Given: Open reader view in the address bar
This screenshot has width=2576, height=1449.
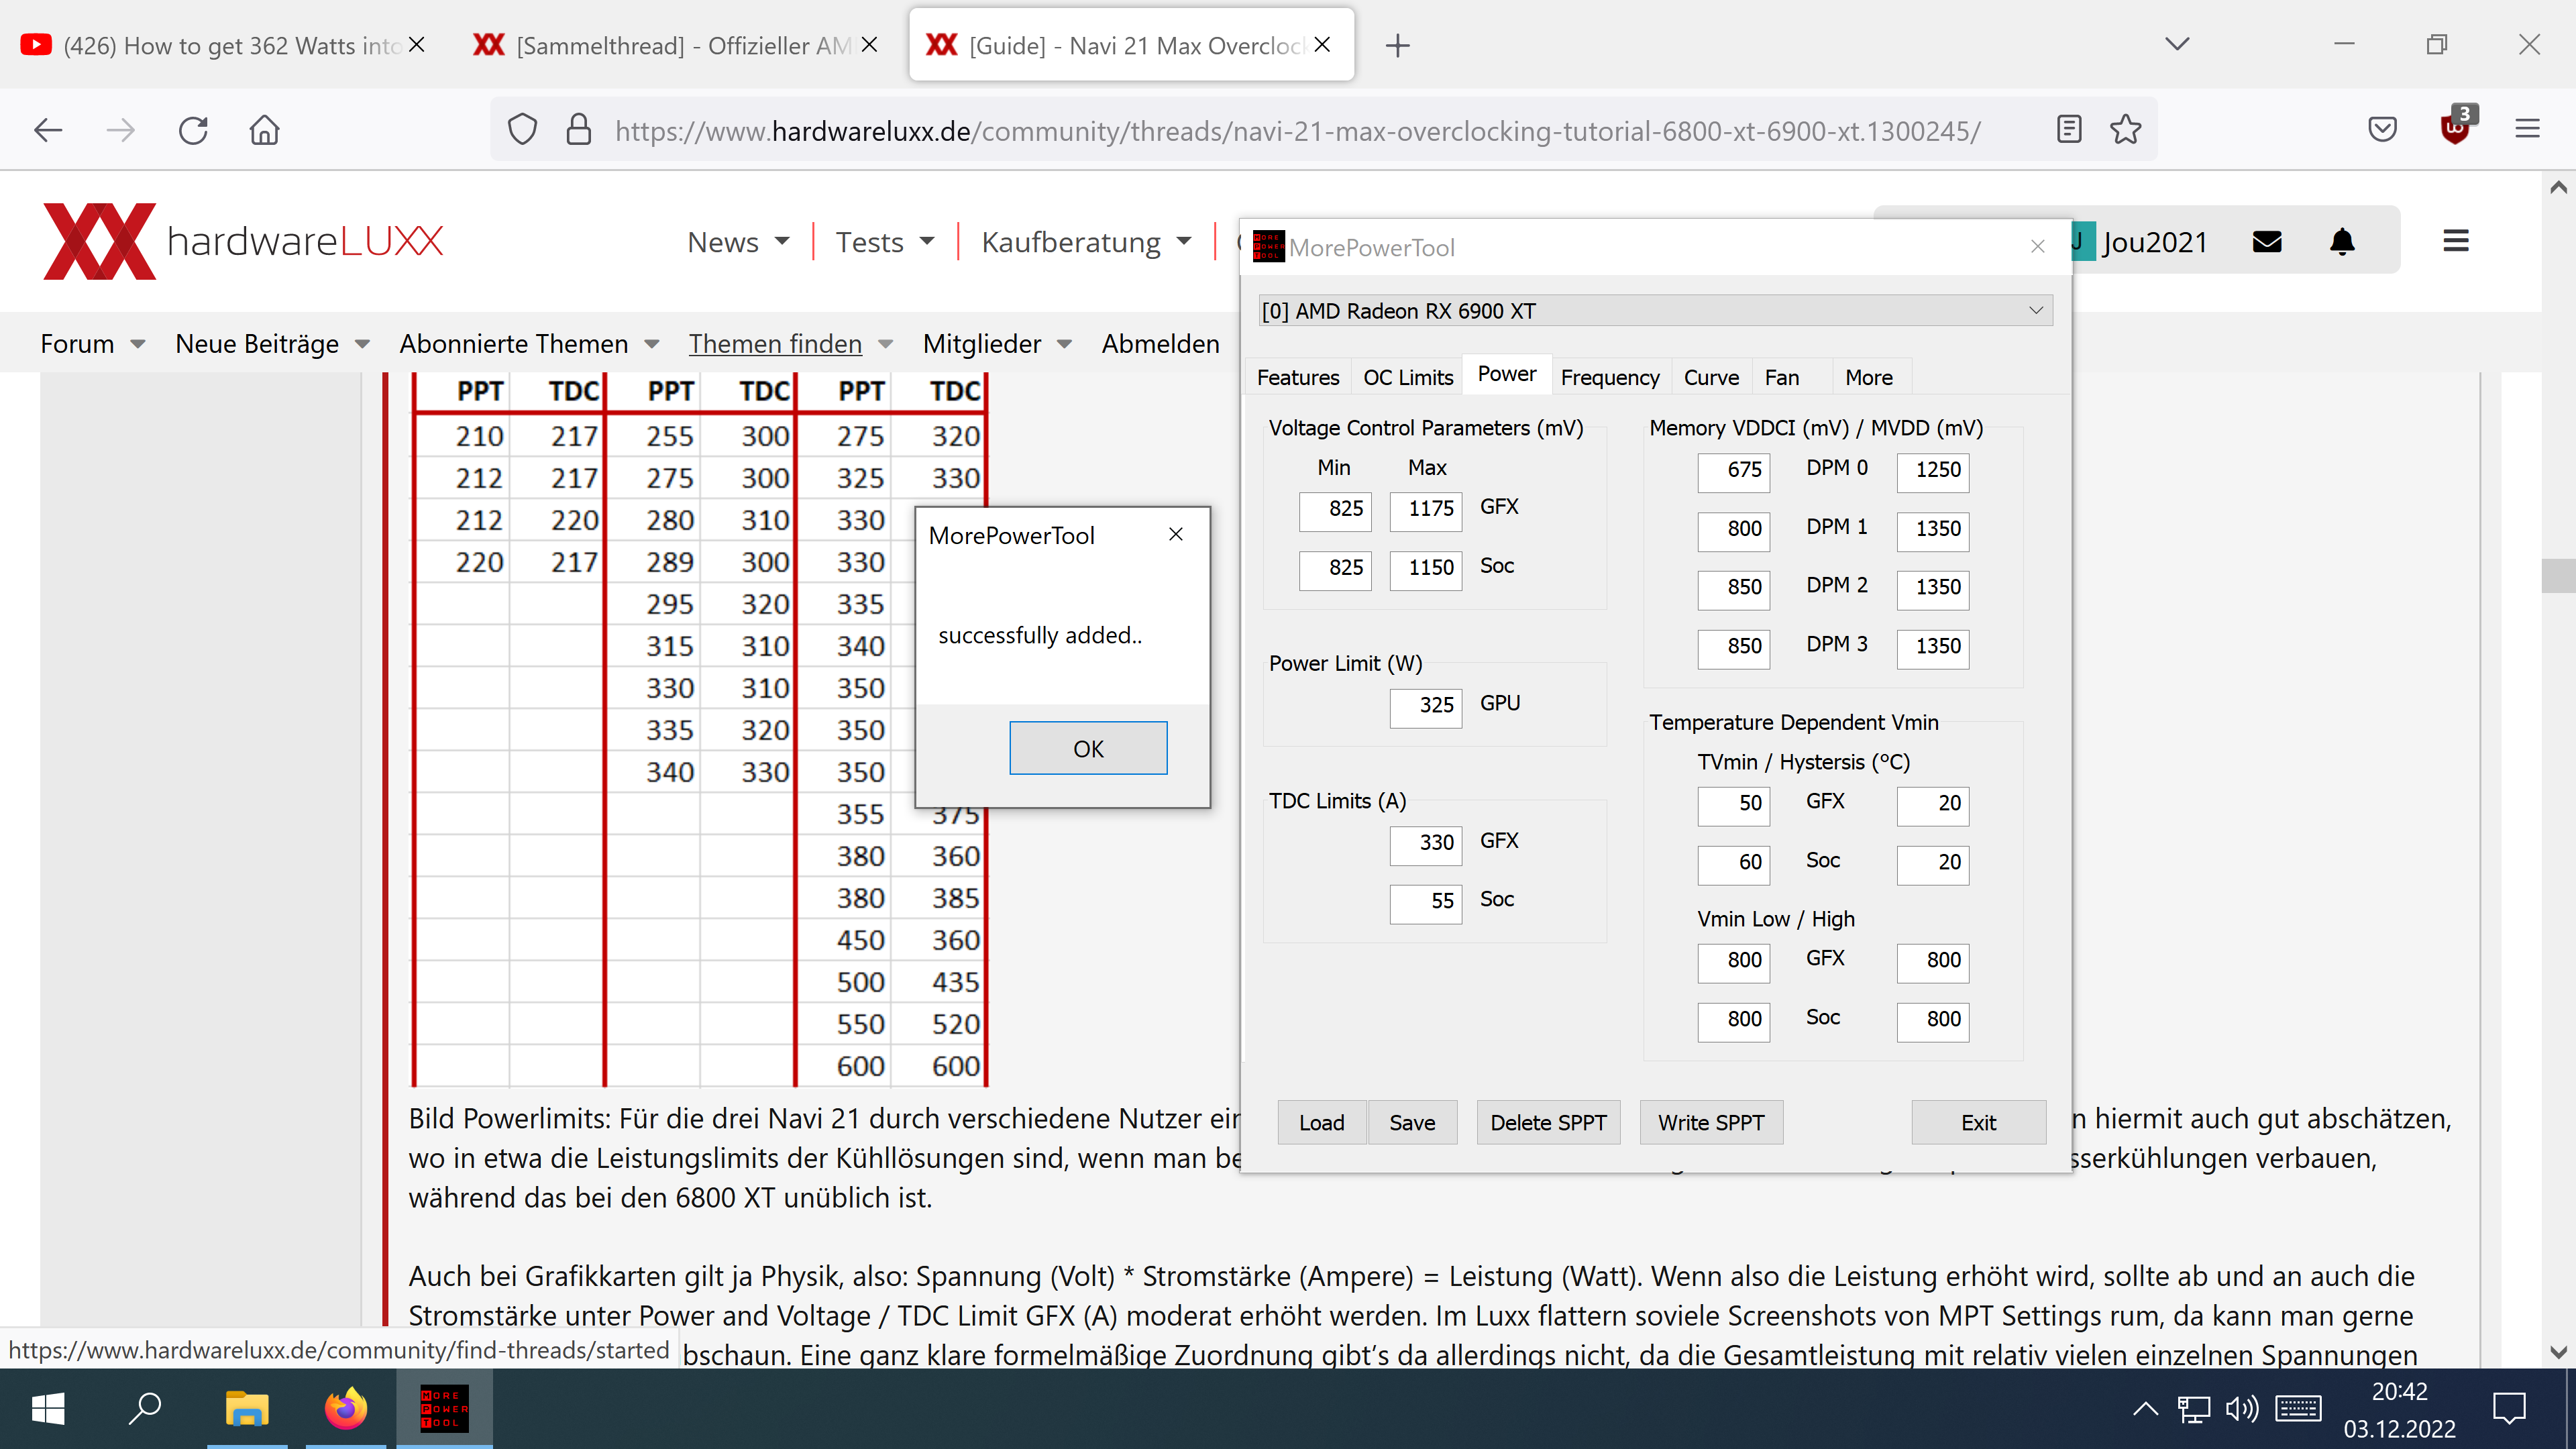Looking at the screenshot, I should [2068, 129].
